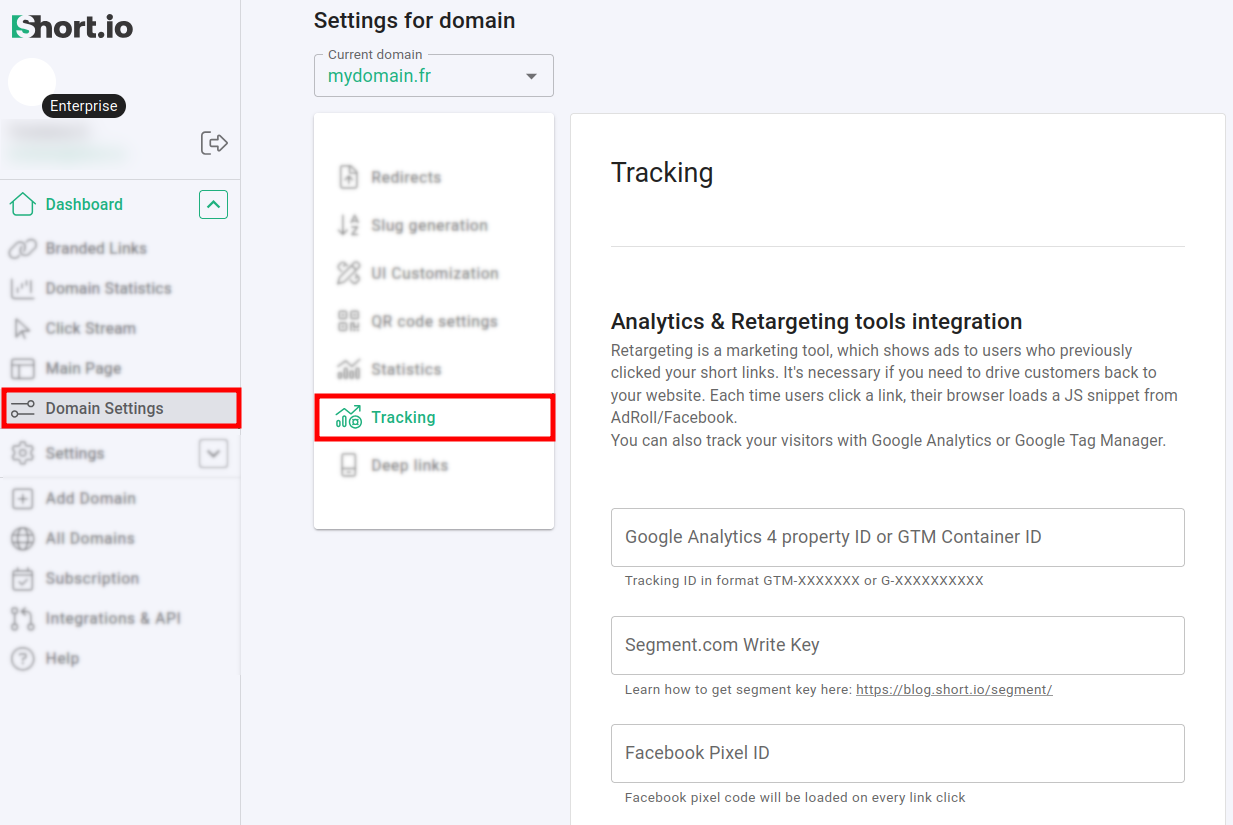Expand the Settings section chevron
1233x825 pixels.
213,453
